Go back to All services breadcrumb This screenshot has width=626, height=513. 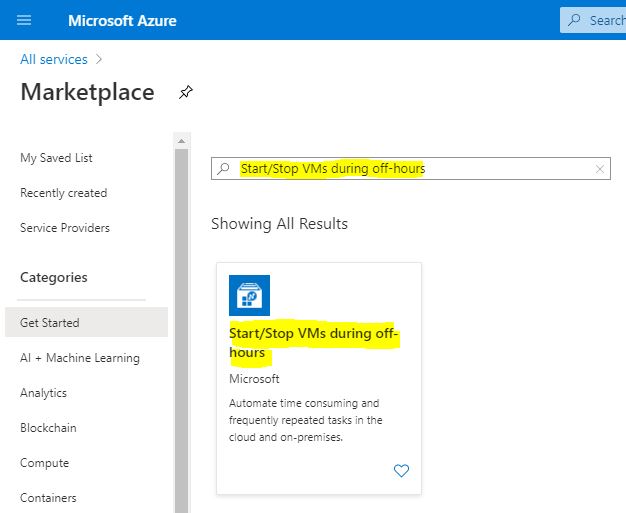coord(54,59)
